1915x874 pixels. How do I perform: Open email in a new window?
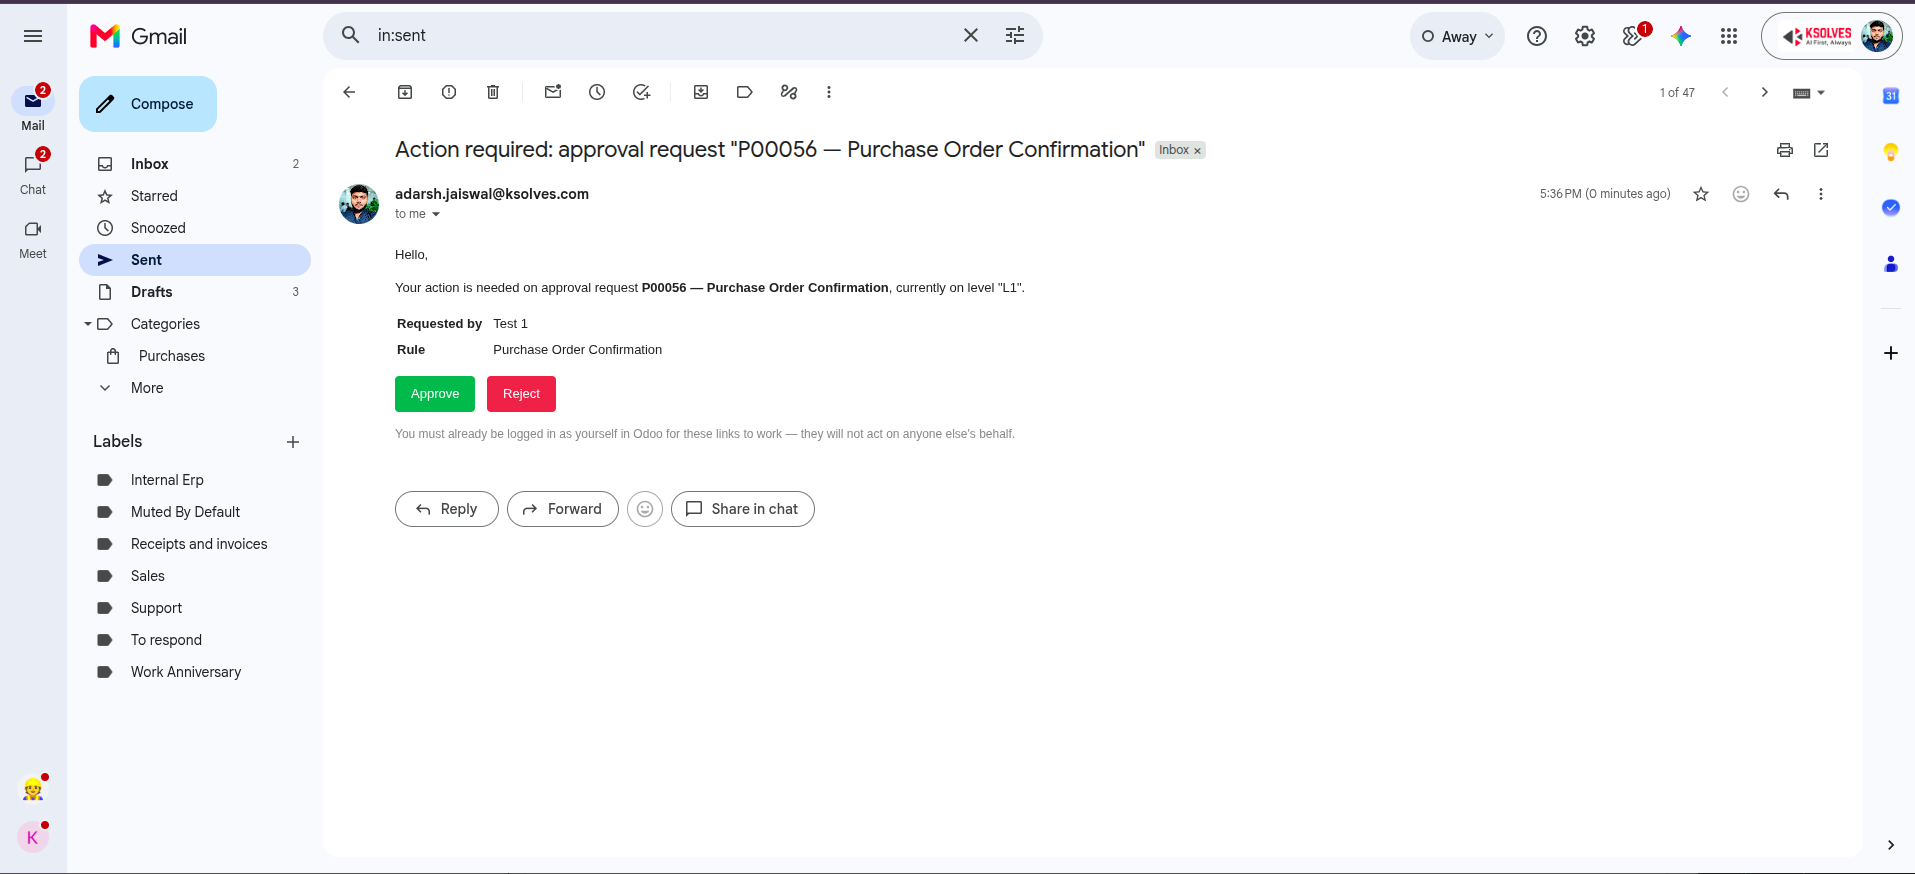pyautogui.click(x=1821, y=150)
